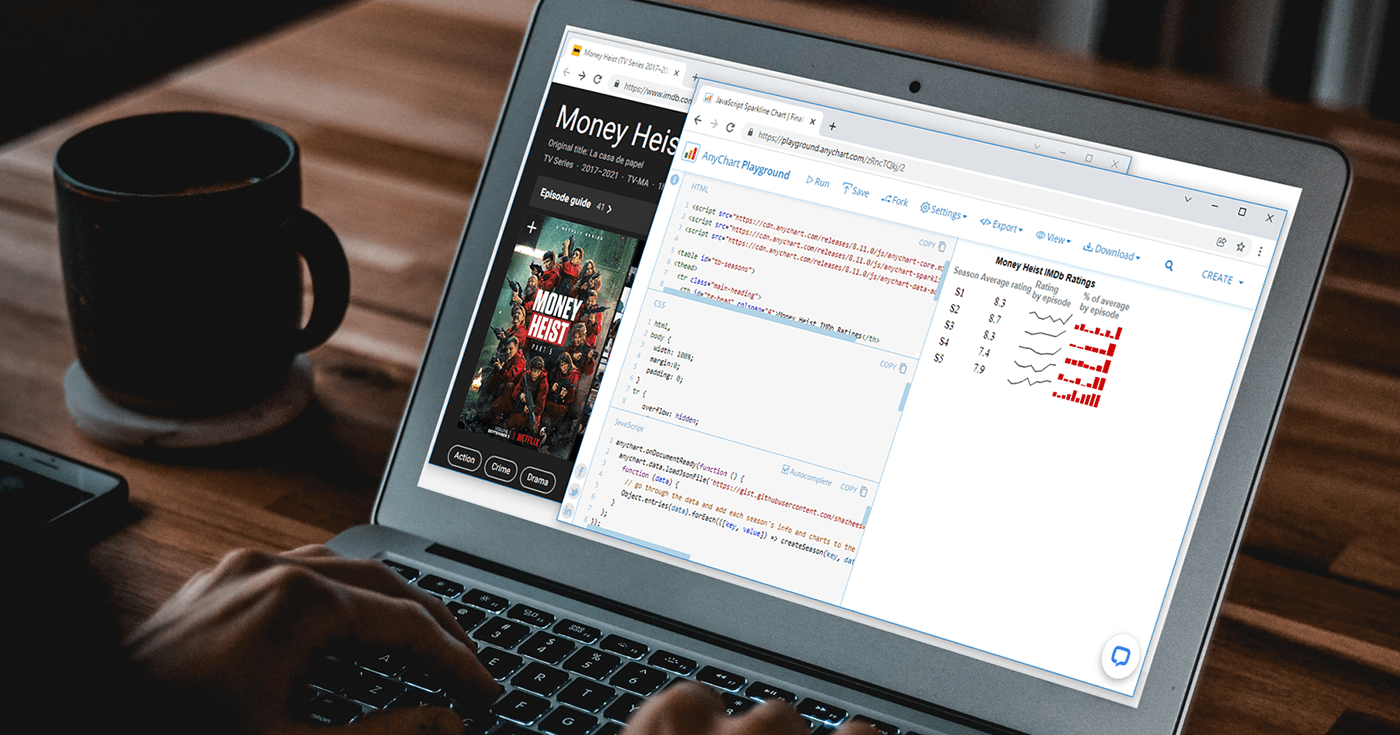The width and height of the screenshot is (1400, 735).
Task: Click the '7.9' average rating value
Action: click(979, 369)
